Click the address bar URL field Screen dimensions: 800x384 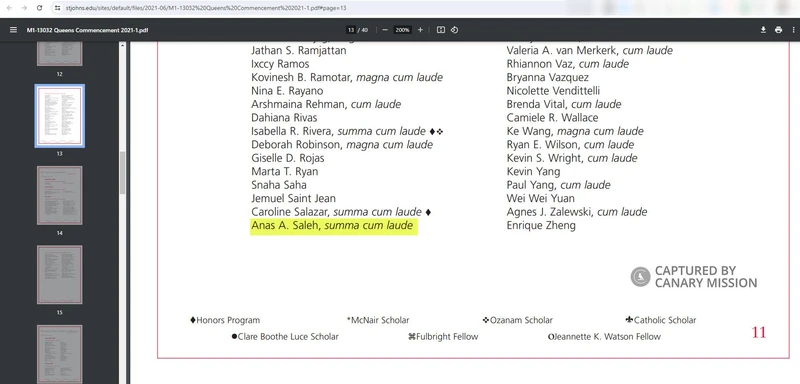(x=206, y=8)
